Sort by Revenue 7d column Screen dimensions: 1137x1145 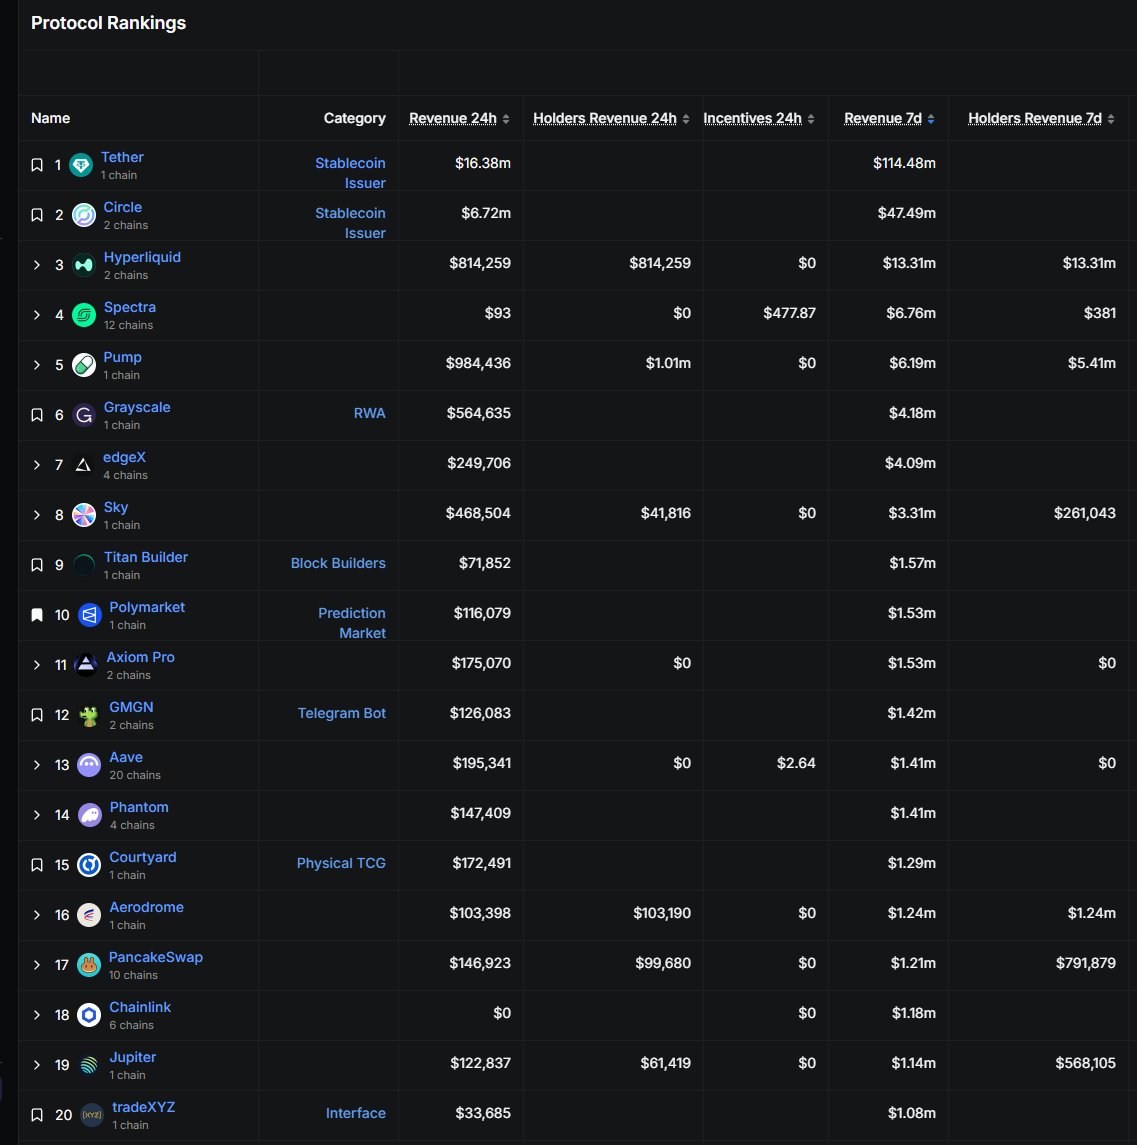[x=889, y=118]
